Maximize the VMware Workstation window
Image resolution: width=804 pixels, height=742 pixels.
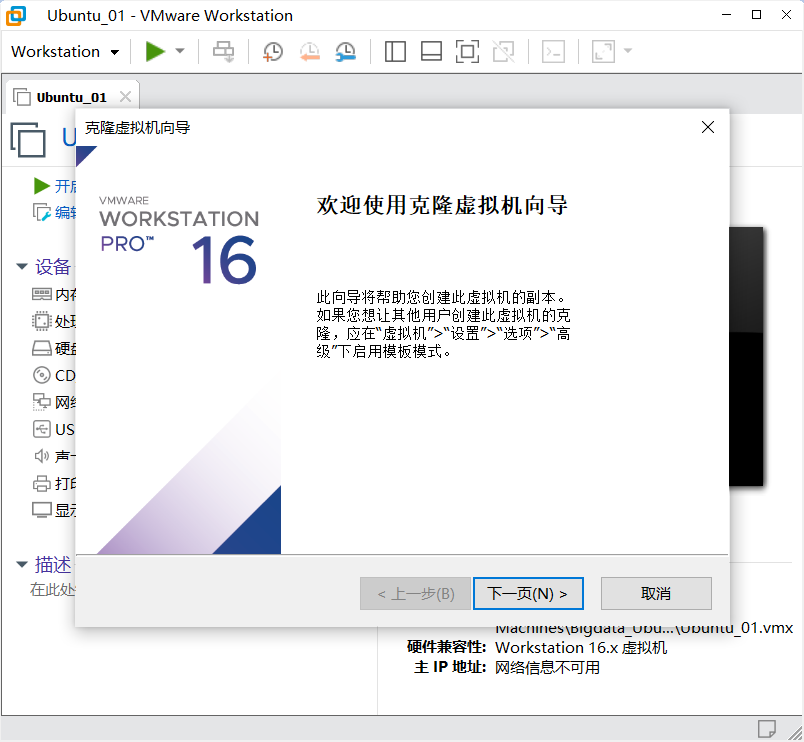coord(756,15)
